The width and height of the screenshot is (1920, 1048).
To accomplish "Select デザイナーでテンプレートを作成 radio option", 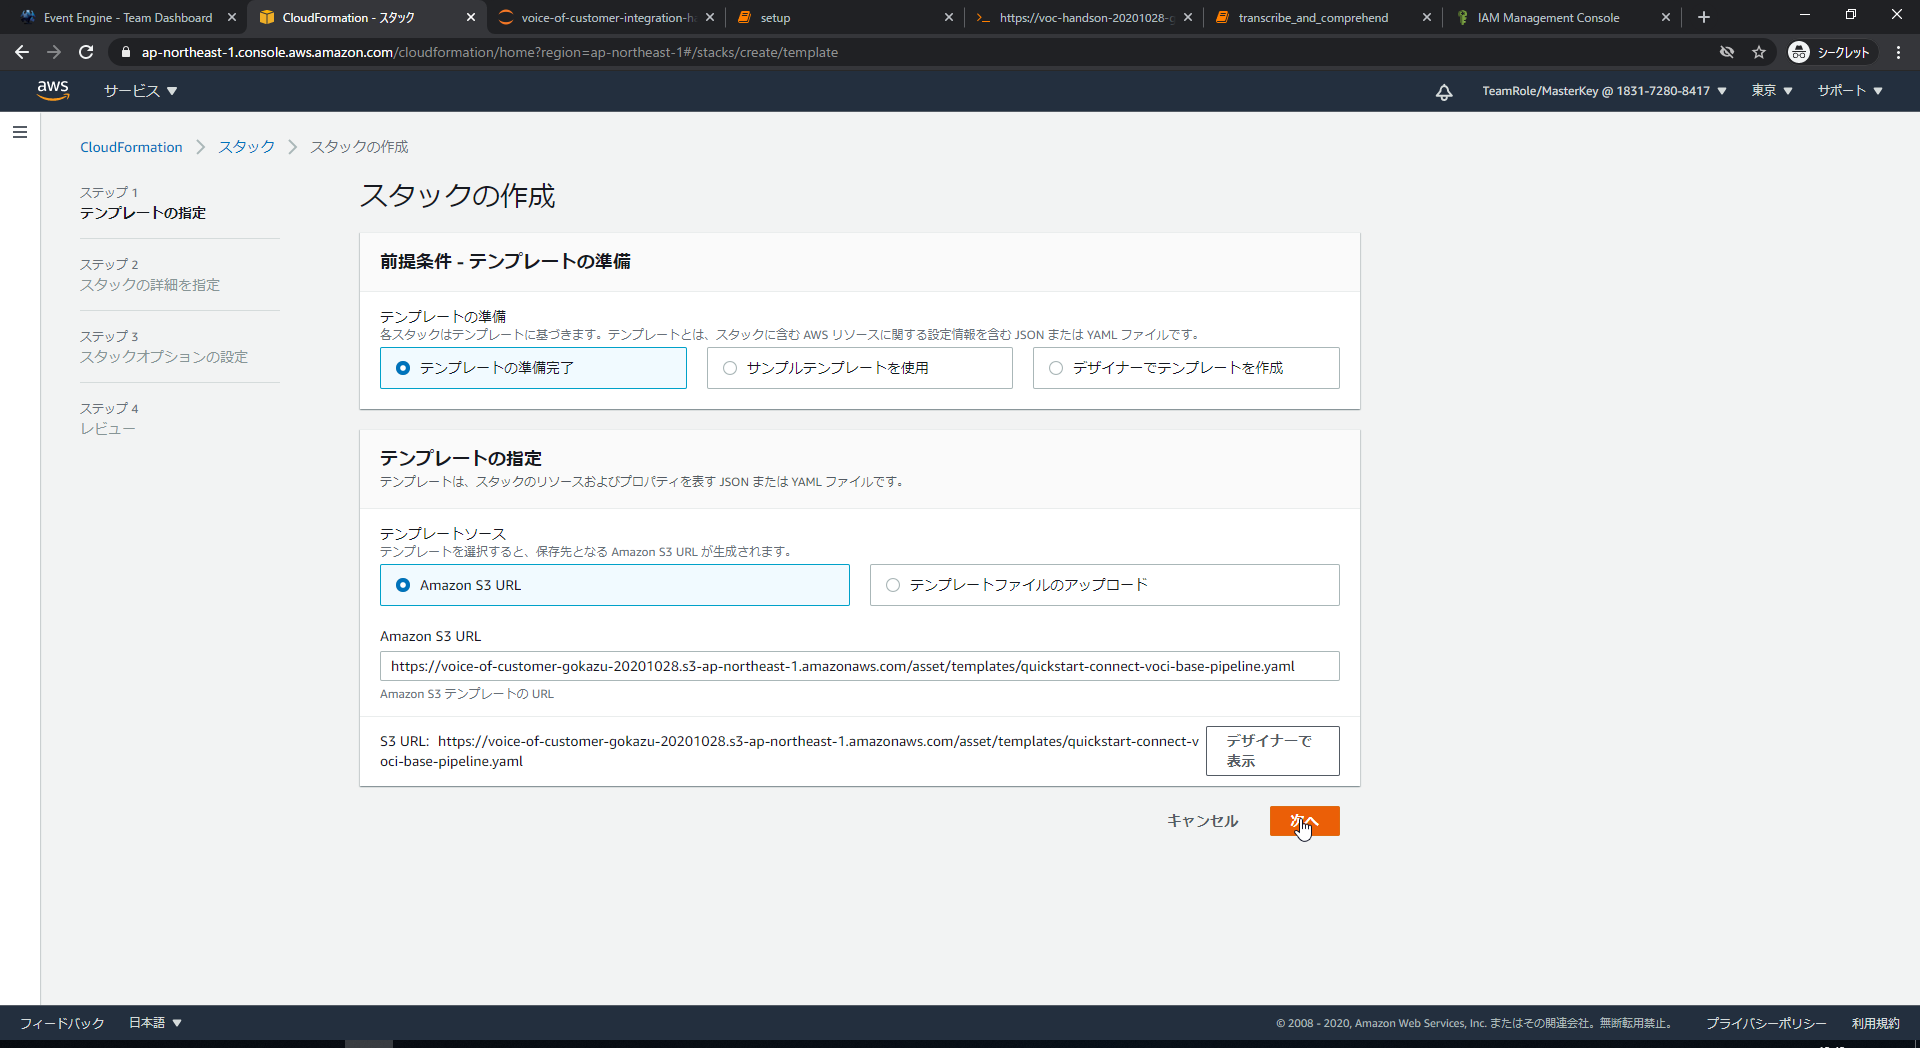I will coord(1186,368).
